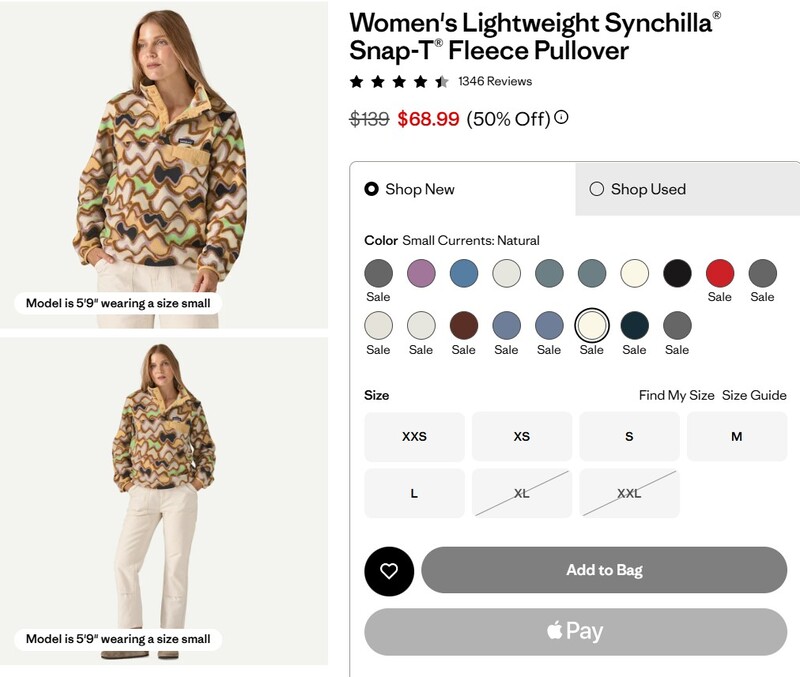Click the star rating icons
The height and width of the screenshot is (677, 800).
click(399, 82)
